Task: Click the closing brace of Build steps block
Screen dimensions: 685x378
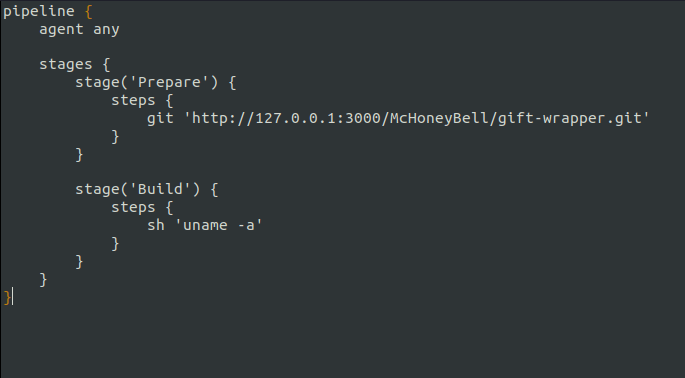Action: pyautogui.click(x=115, y=243)
